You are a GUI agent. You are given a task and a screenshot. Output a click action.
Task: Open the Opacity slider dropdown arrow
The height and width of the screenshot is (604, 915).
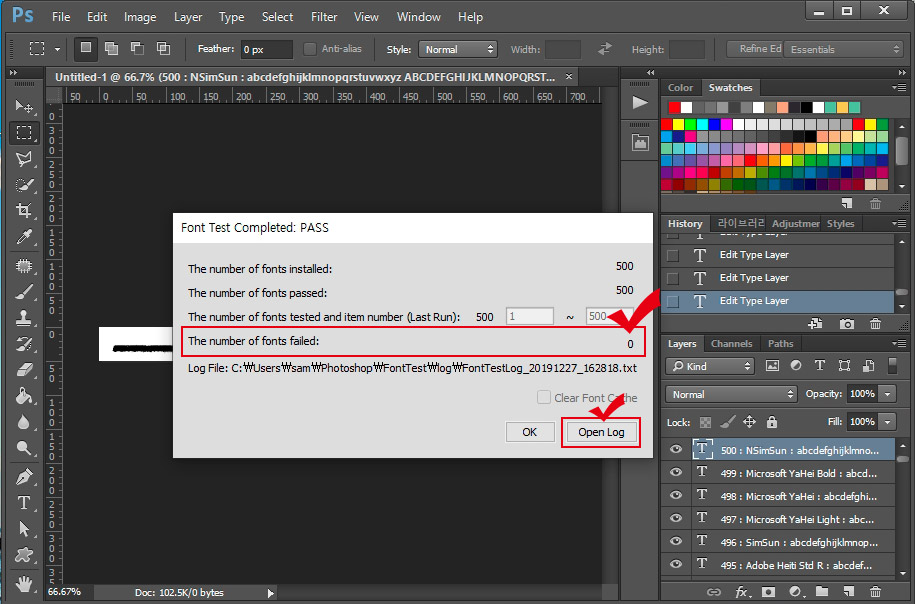(888, 394)
